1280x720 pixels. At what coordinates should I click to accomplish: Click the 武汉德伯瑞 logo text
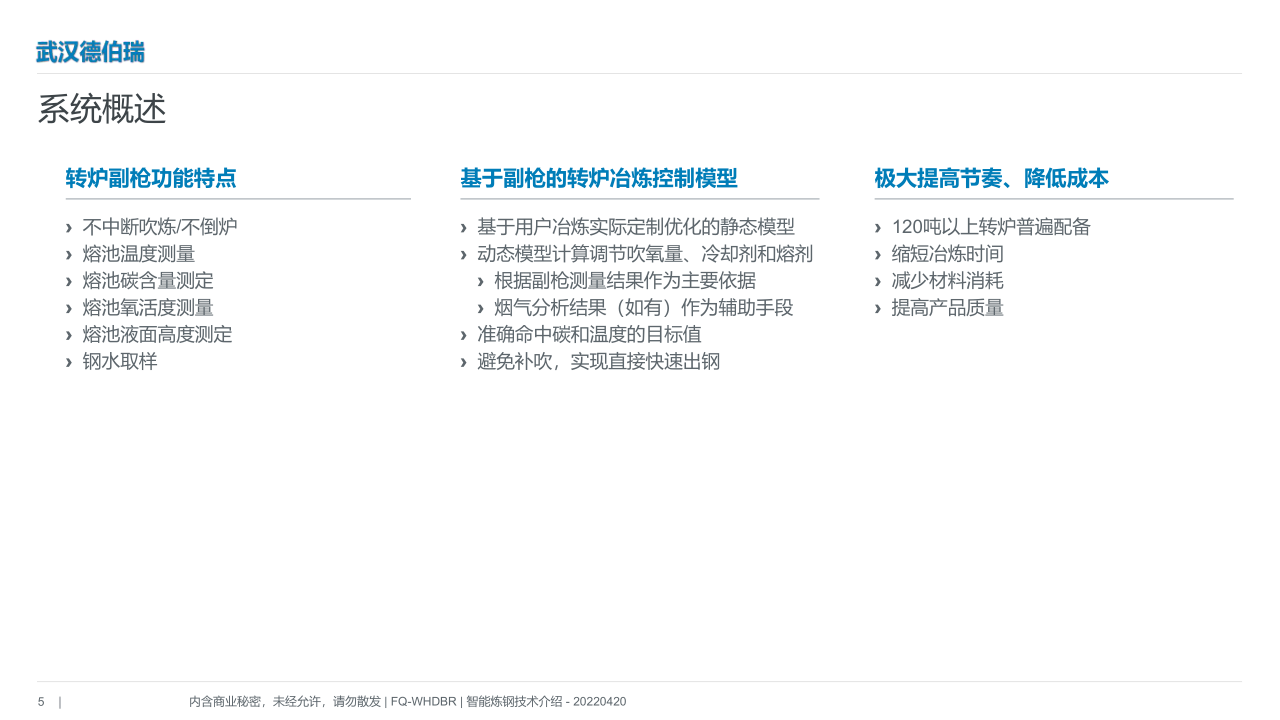pyautogui.click(x=90, y=52)
